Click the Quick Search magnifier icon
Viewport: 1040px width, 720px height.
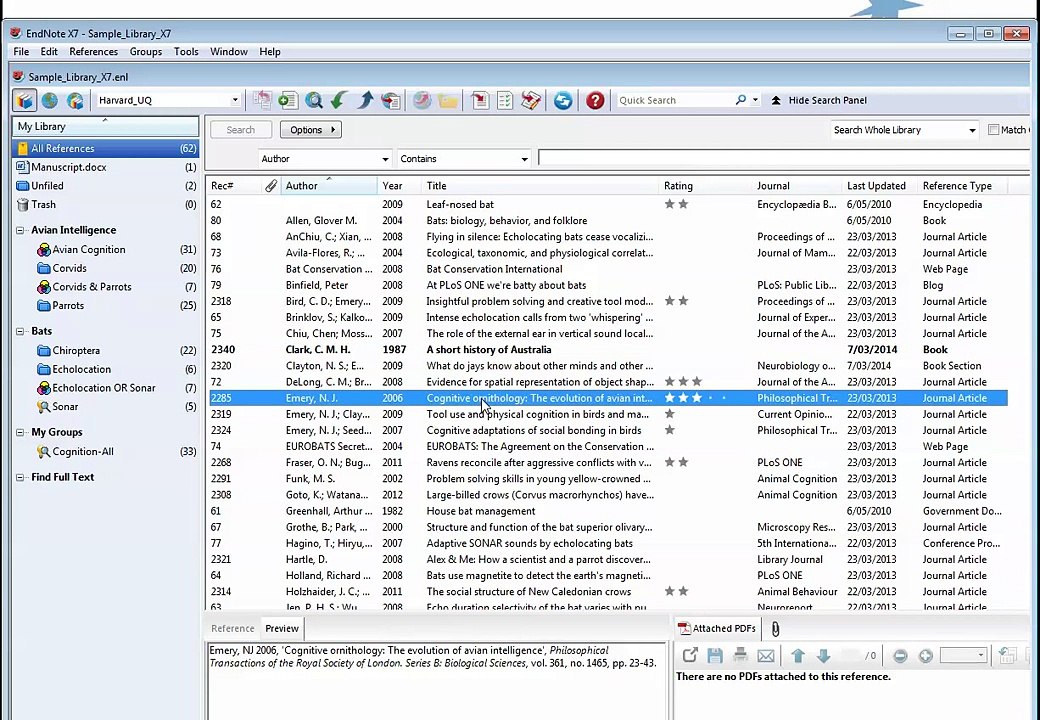tap(740, 99)
